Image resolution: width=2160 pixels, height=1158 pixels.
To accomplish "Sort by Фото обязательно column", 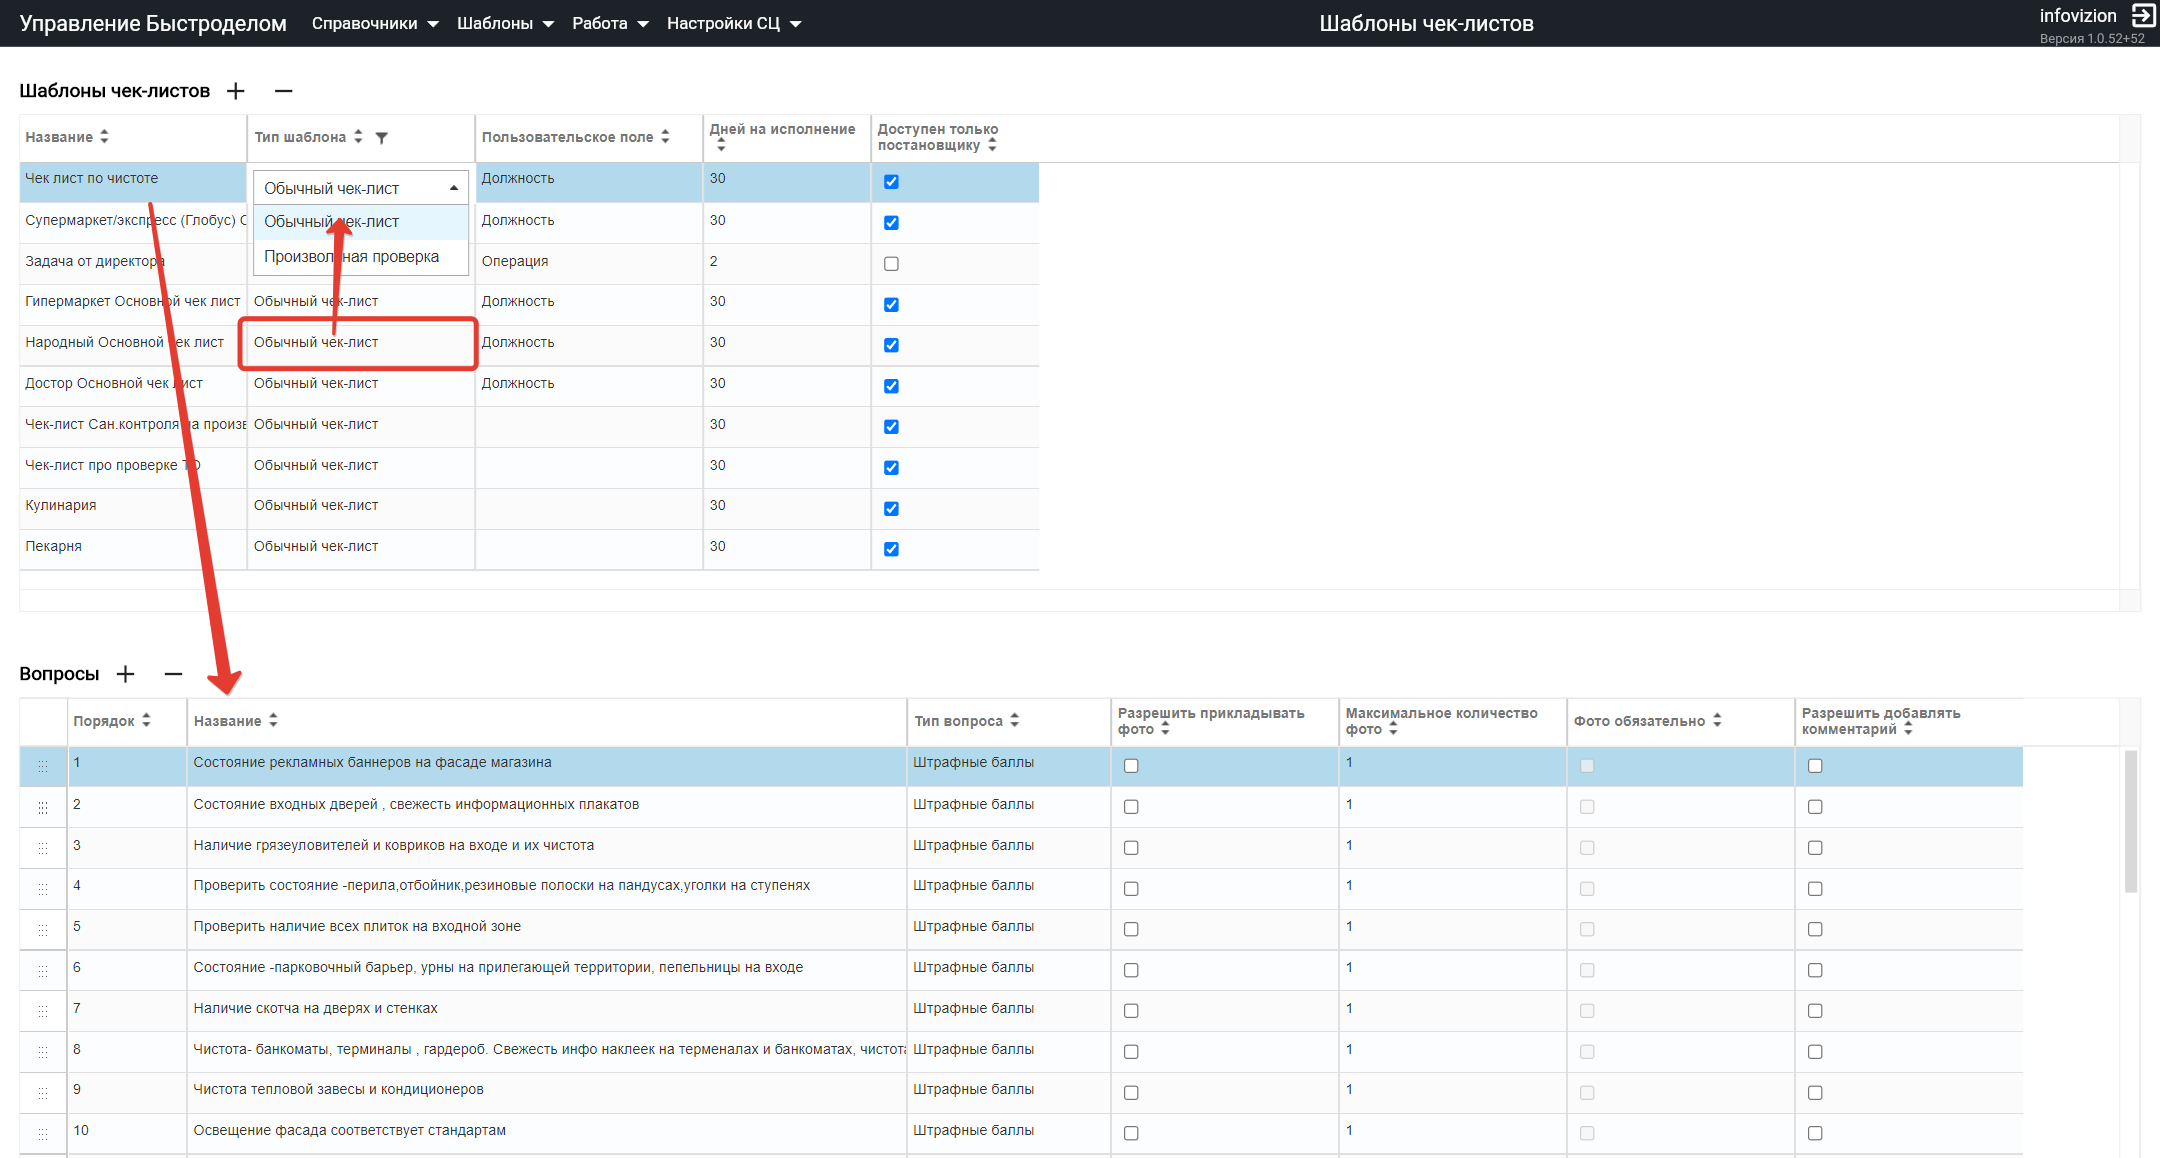I will (x=1717, y=720).
